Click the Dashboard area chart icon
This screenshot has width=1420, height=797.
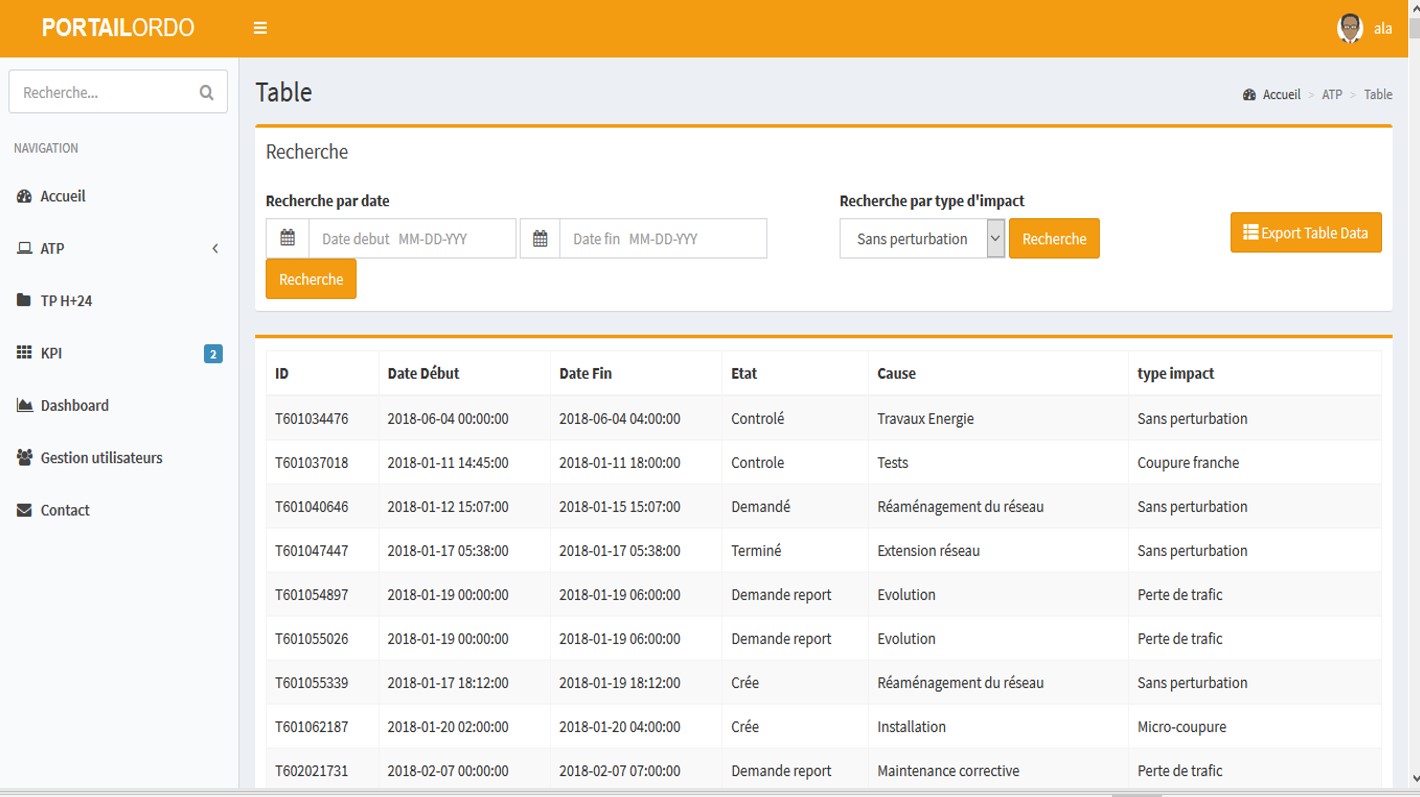(x=25, y=405)
